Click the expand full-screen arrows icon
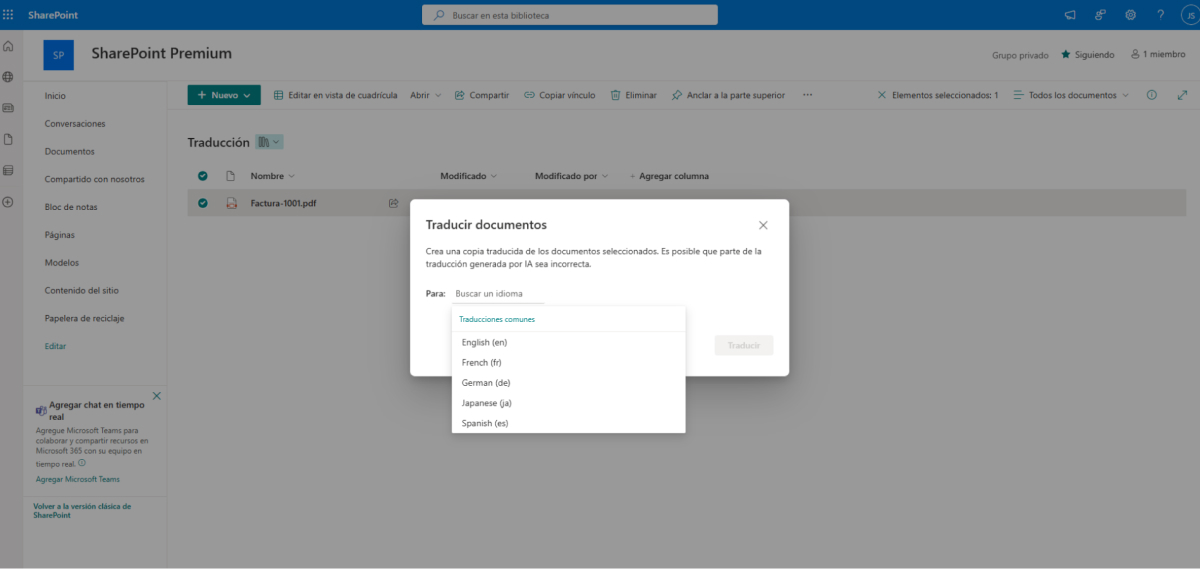This screenshot has width=1200, height=569. [x=1182, y=95]
